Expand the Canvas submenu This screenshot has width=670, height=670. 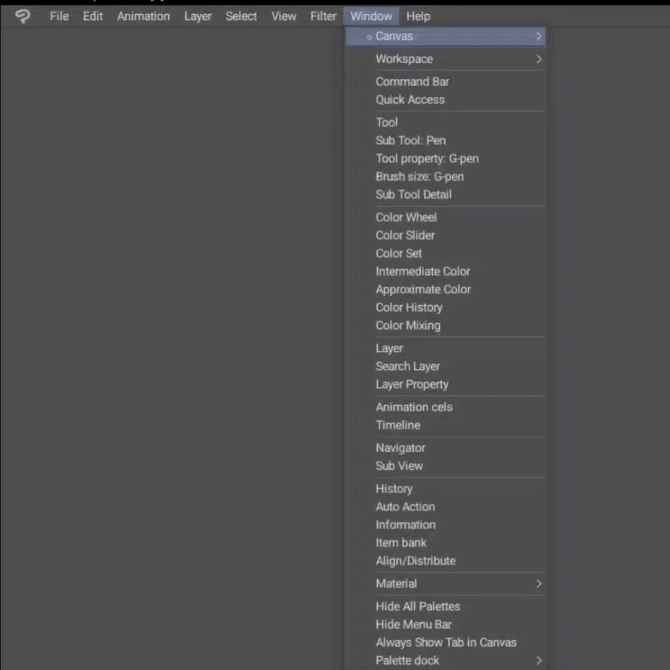445,37
